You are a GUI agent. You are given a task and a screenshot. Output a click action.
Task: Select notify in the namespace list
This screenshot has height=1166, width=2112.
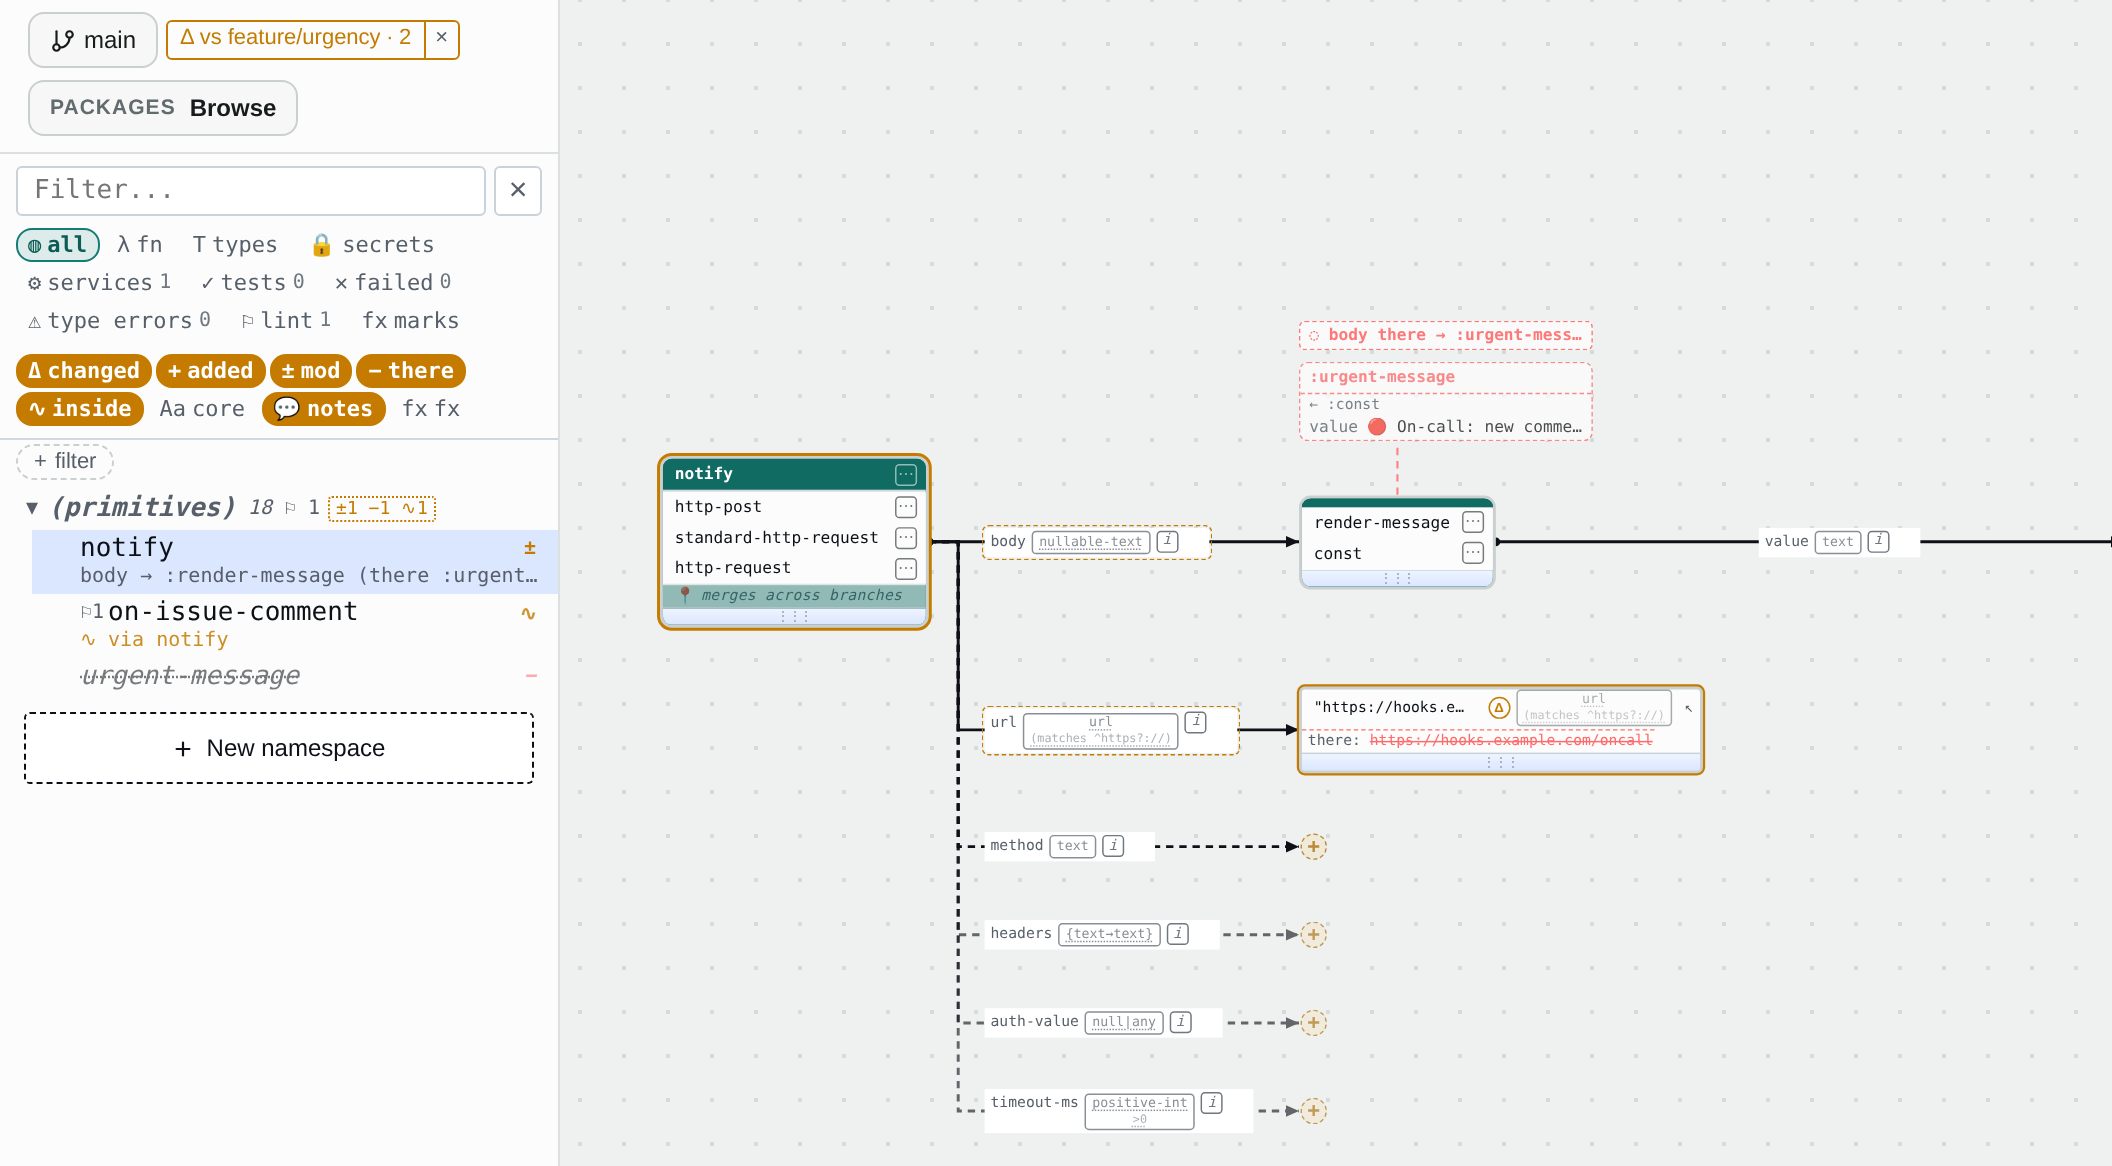pos(295,561)
